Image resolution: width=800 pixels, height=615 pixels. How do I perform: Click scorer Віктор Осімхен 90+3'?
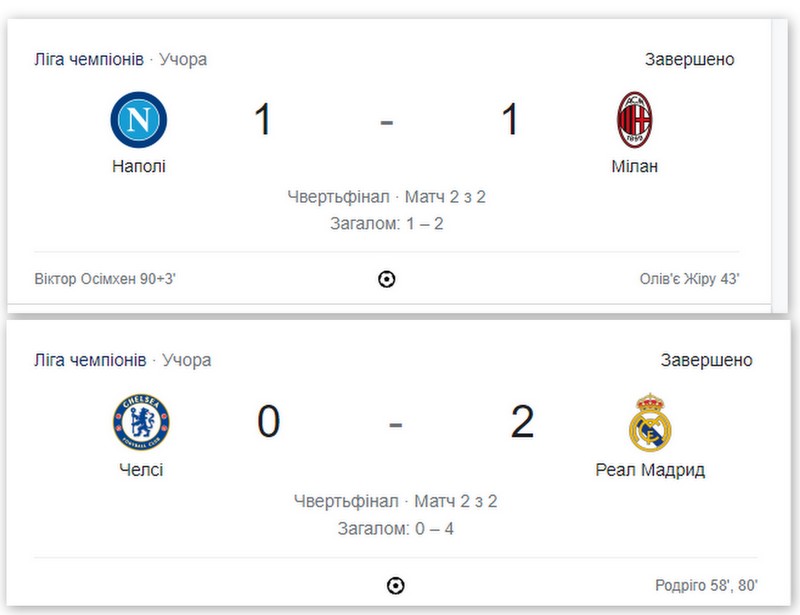[105, 279]
